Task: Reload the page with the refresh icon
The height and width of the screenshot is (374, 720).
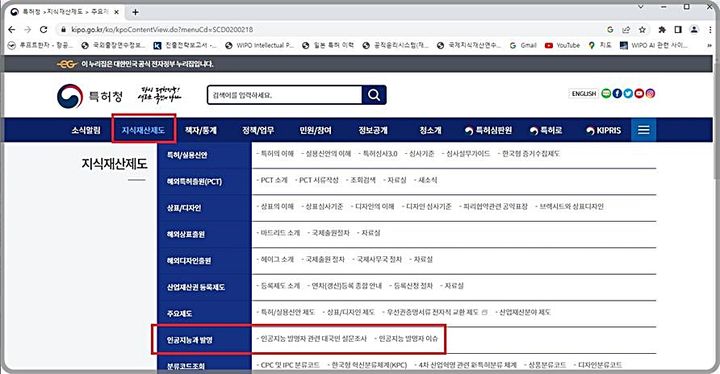Action: coord(44,29)
